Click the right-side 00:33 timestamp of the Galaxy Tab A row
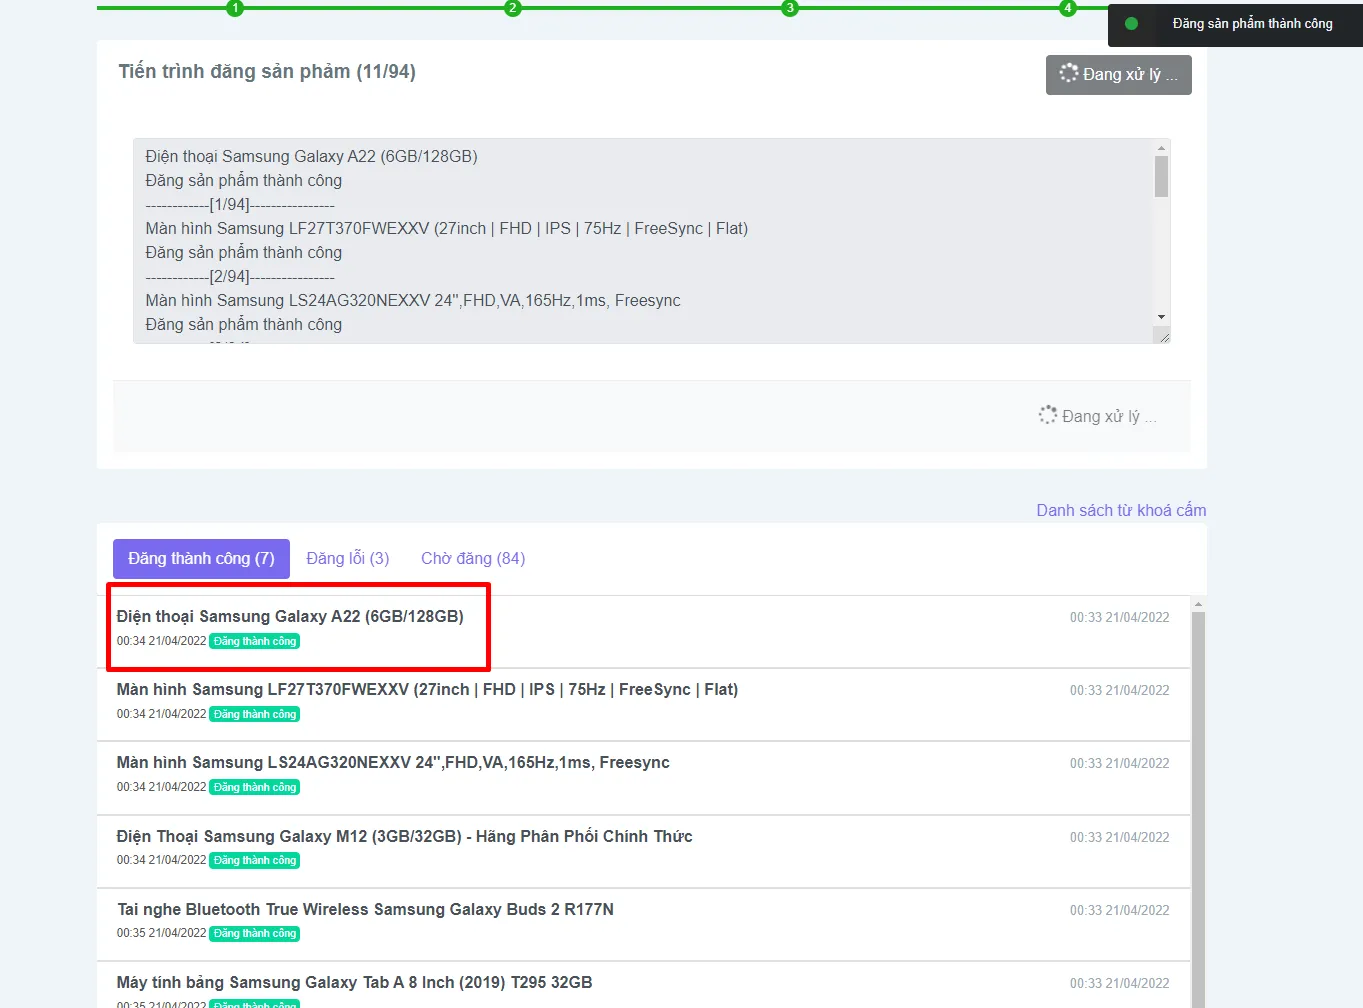Viewport: 1363px width, 1008px height. 1119,984
